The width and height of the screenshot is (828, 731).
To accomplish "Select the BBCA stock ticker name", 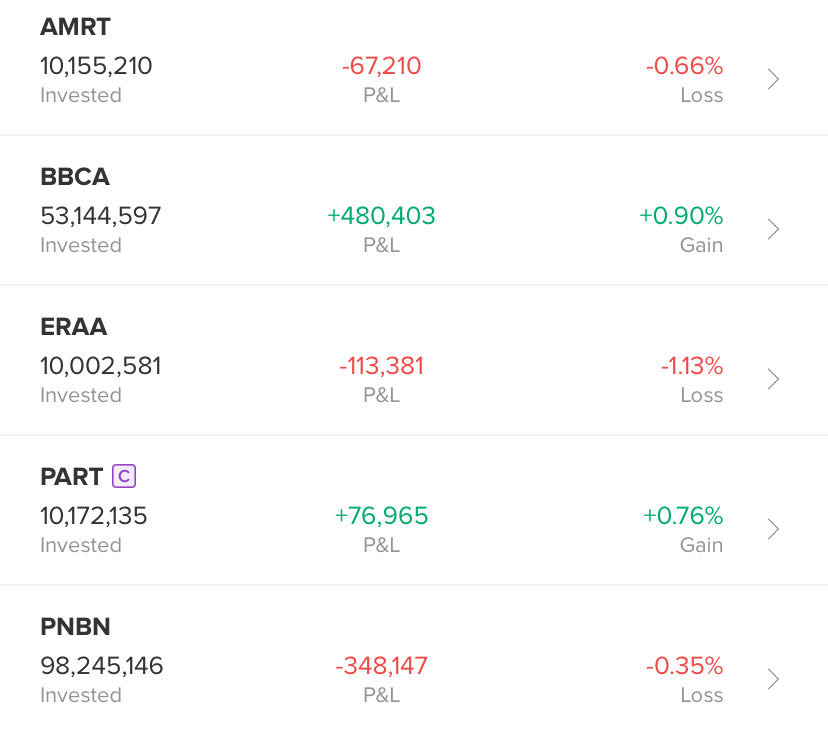I will click(x=75, y=177).
